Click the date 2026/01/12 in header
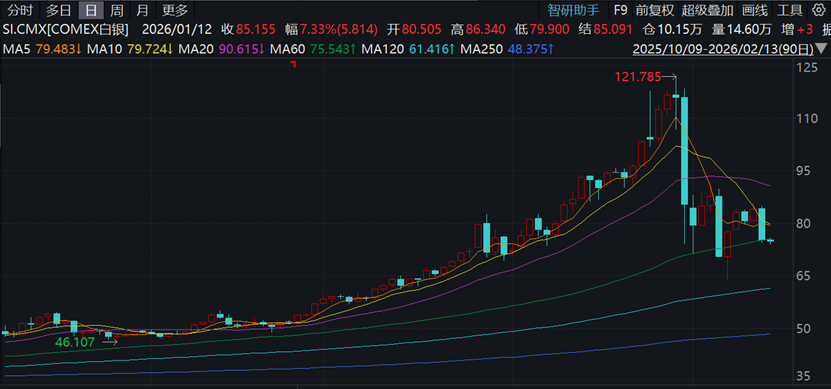This screenshot has width=831, height=389. 176,29
